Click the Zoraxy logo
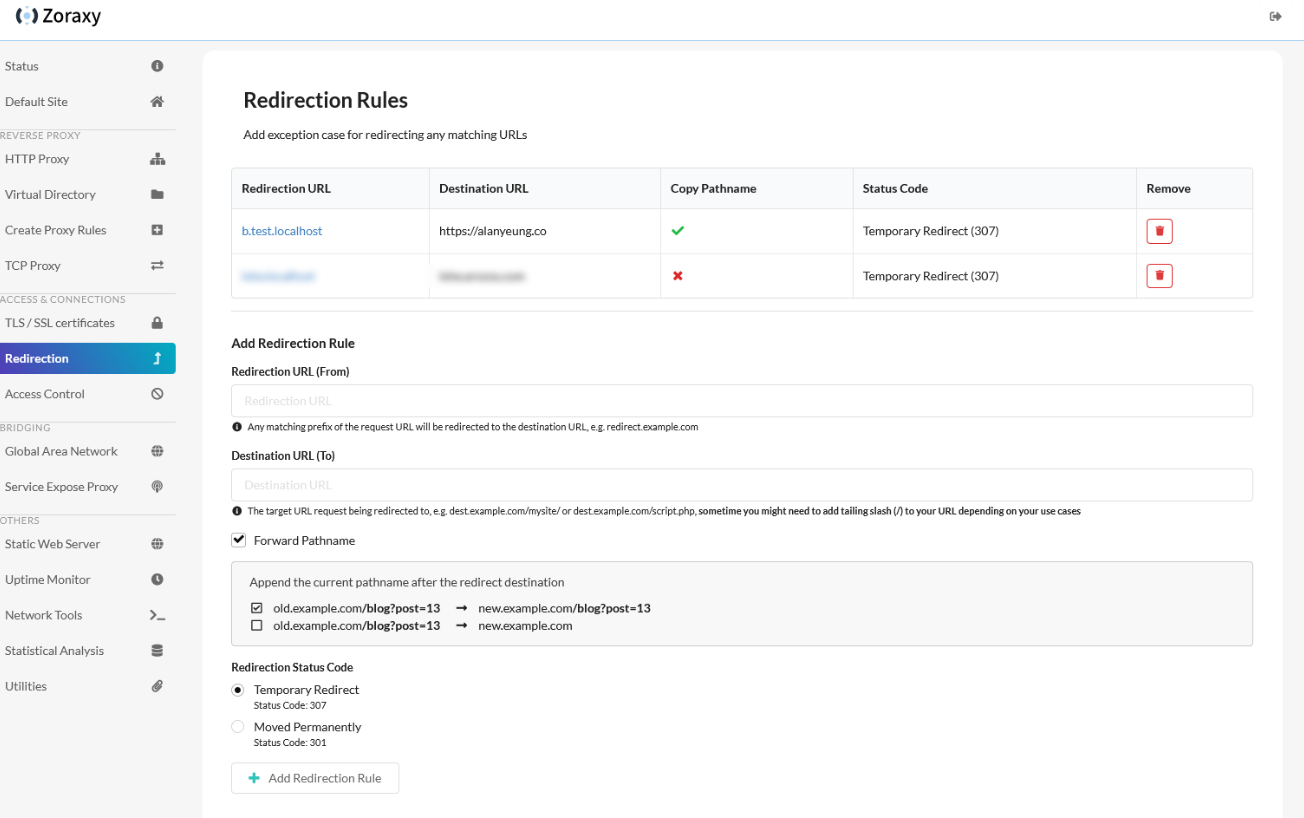Screen dimensions: 1304x818 (58, 16)
